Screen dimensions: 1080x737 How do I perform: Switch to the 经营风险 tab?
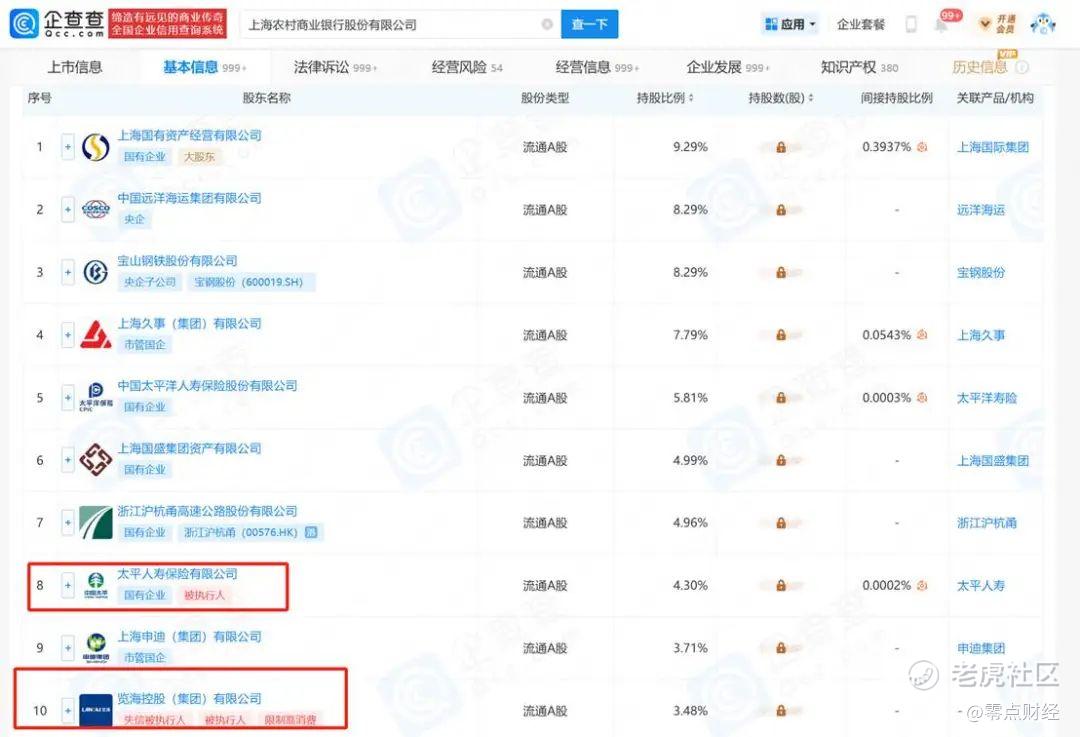click(467, 67)
